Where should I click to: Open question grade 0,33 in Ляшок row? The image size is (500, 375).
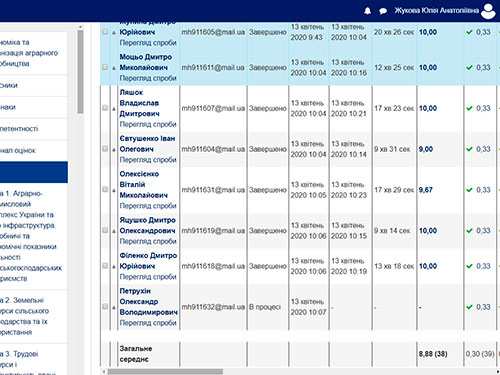[483, 108]
